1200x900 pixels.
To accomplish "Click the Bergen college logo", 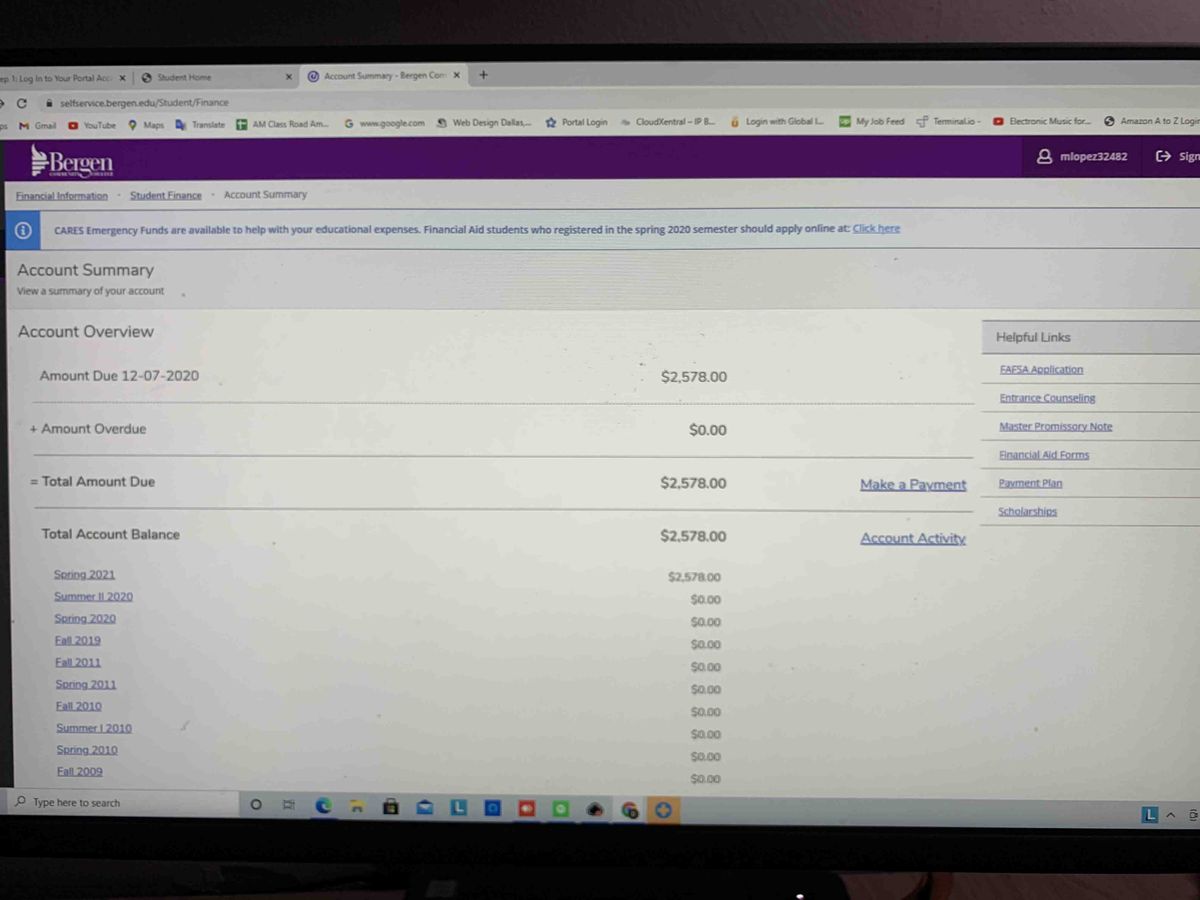I will pyautogui.click(x=72, y=160).
